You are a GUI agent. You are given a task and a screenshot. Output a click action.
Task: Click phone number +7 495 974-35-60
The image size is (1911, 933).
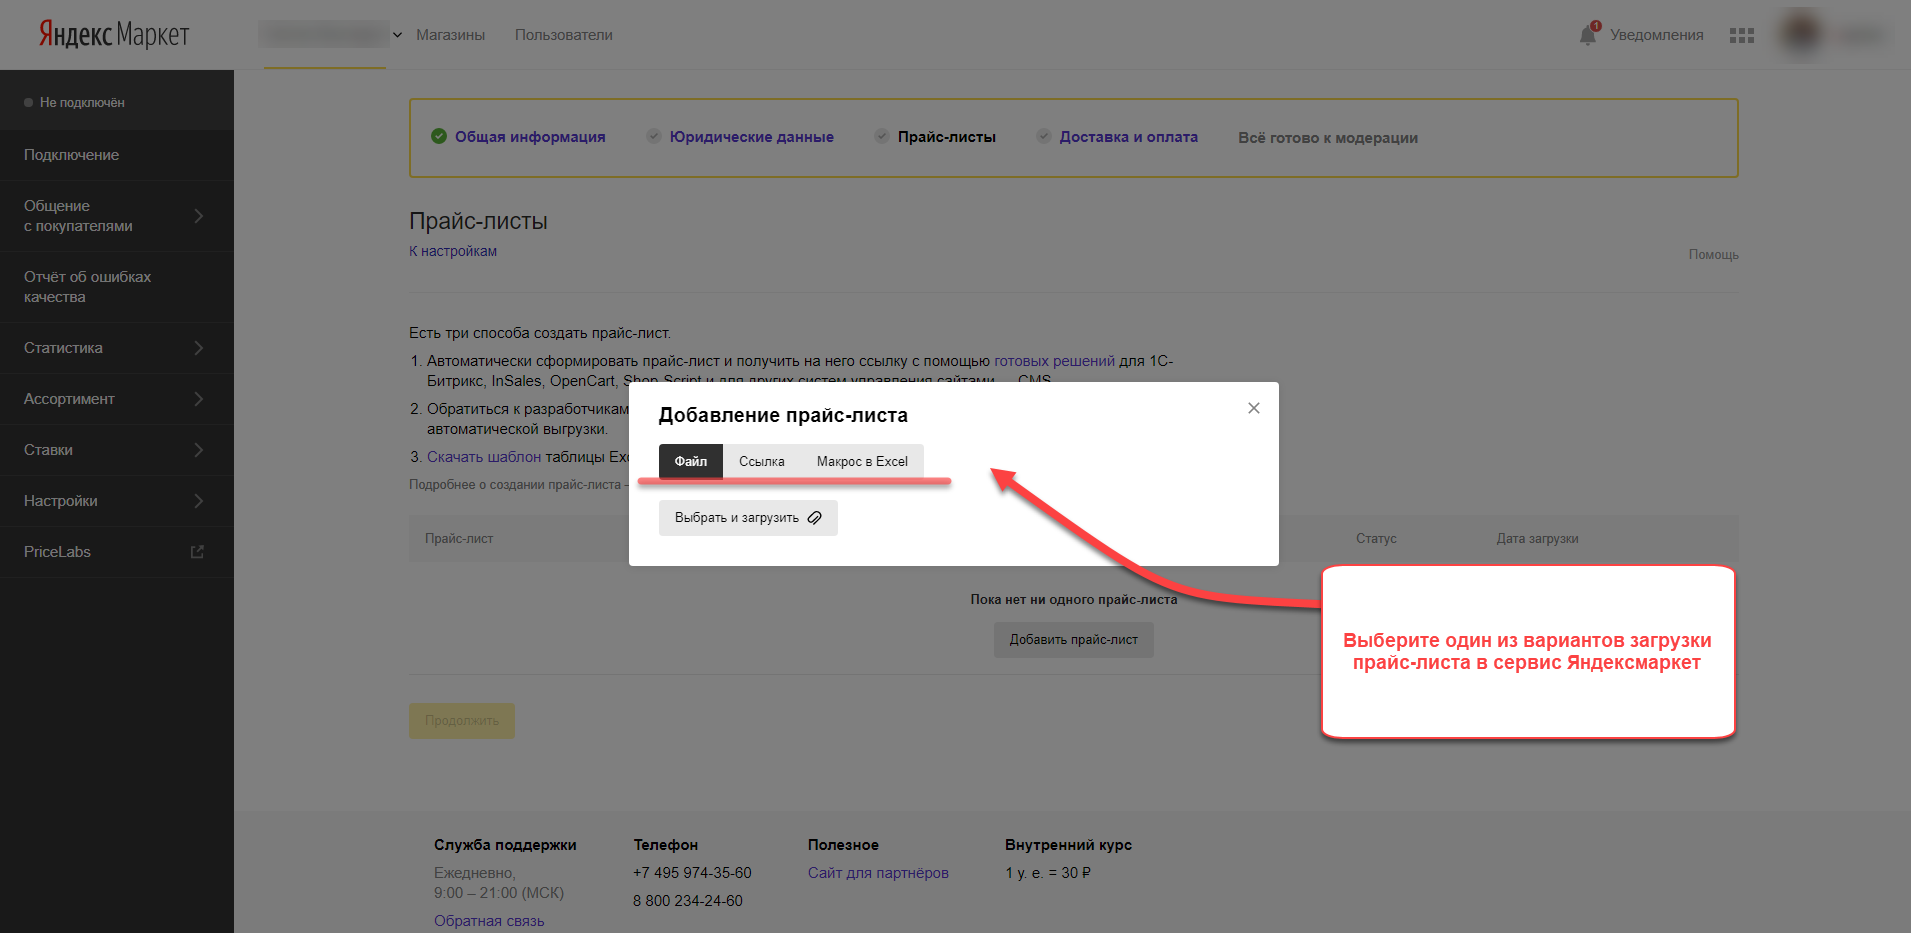point(692,873)
